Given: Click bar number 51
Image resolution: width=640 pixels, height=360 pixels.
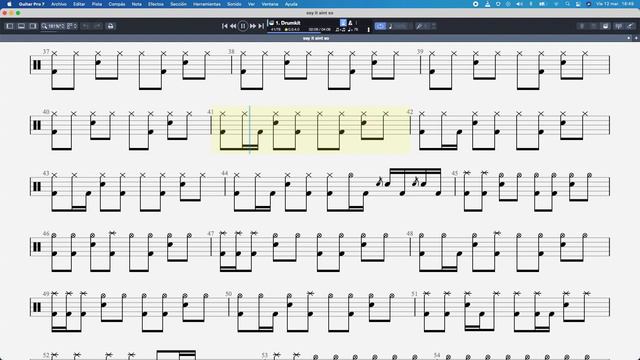Looking at the screenshot, I should (x=415, y=293).
